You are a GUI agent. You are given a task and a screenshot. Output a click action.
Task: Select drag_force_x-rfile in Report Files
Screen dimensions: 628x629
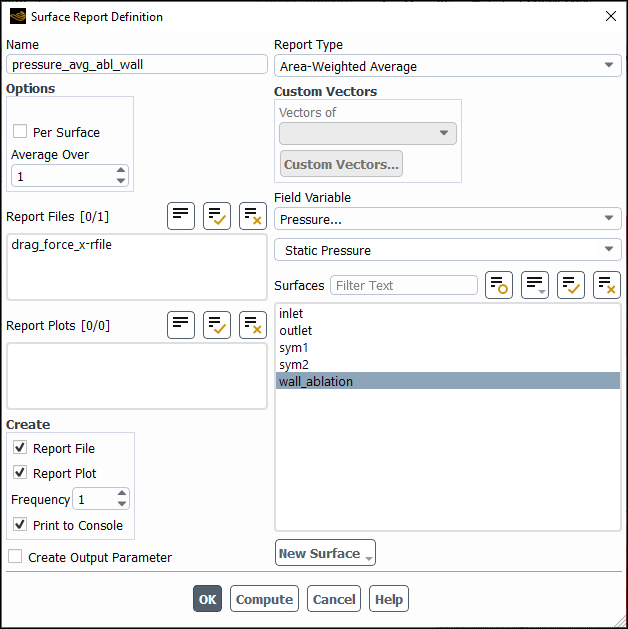(x=137, y=245)
